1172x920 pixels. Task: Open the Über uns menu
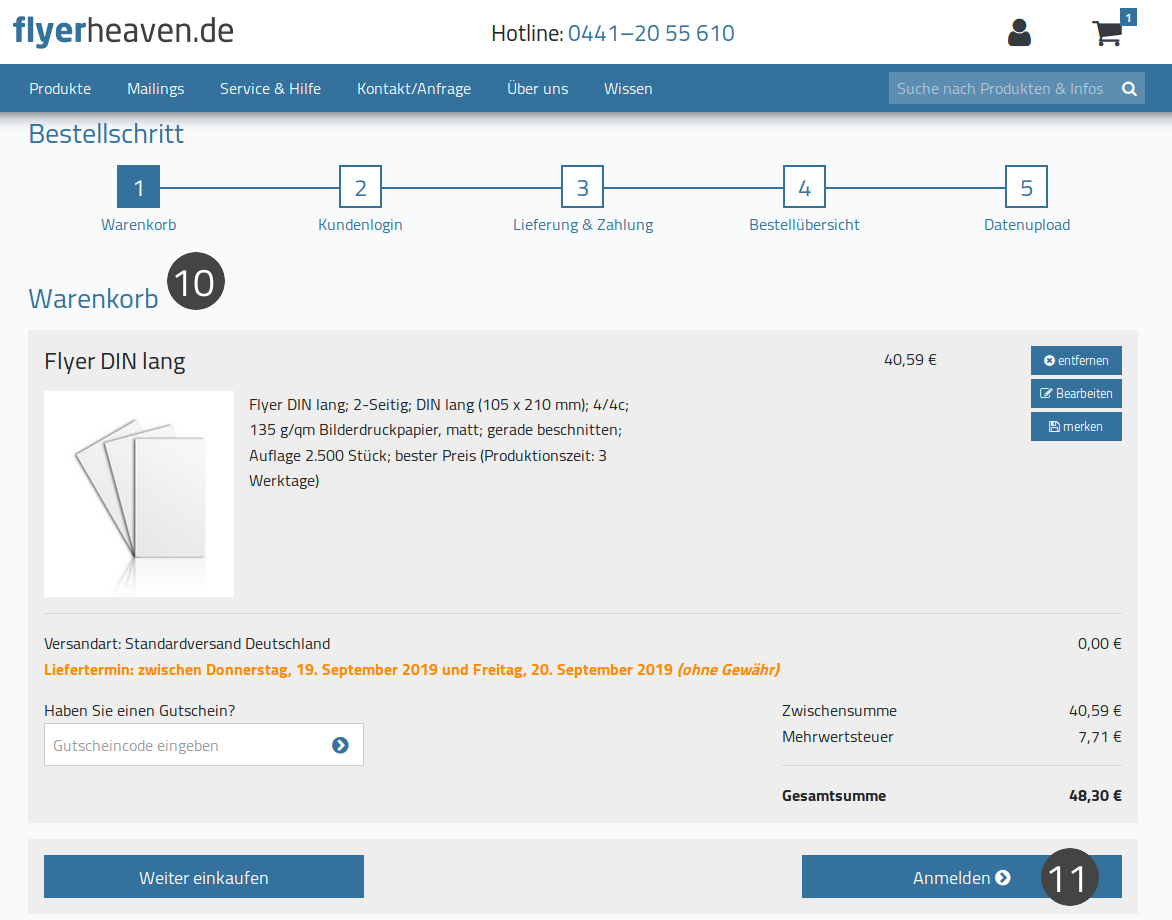[x=537, y=89]
